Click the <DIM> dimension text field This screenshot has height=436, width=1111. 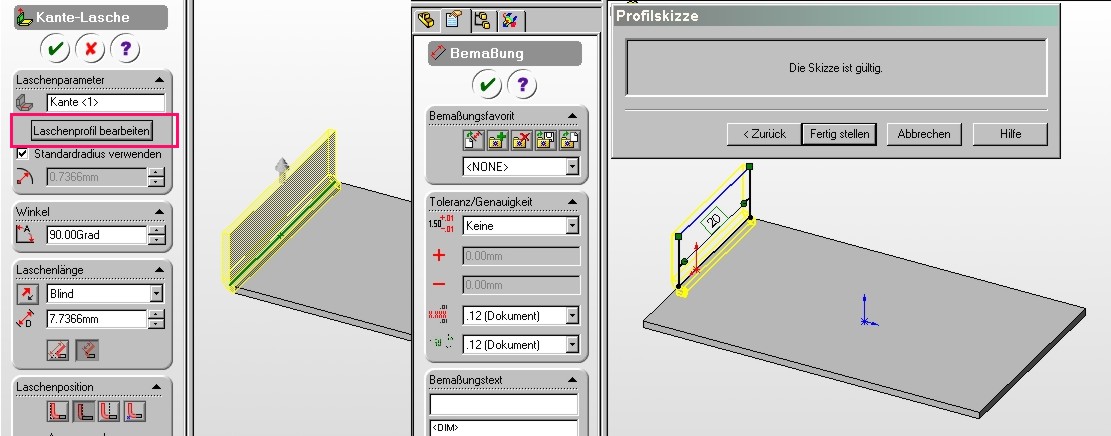pyautogui.click(x=504, y=428)
